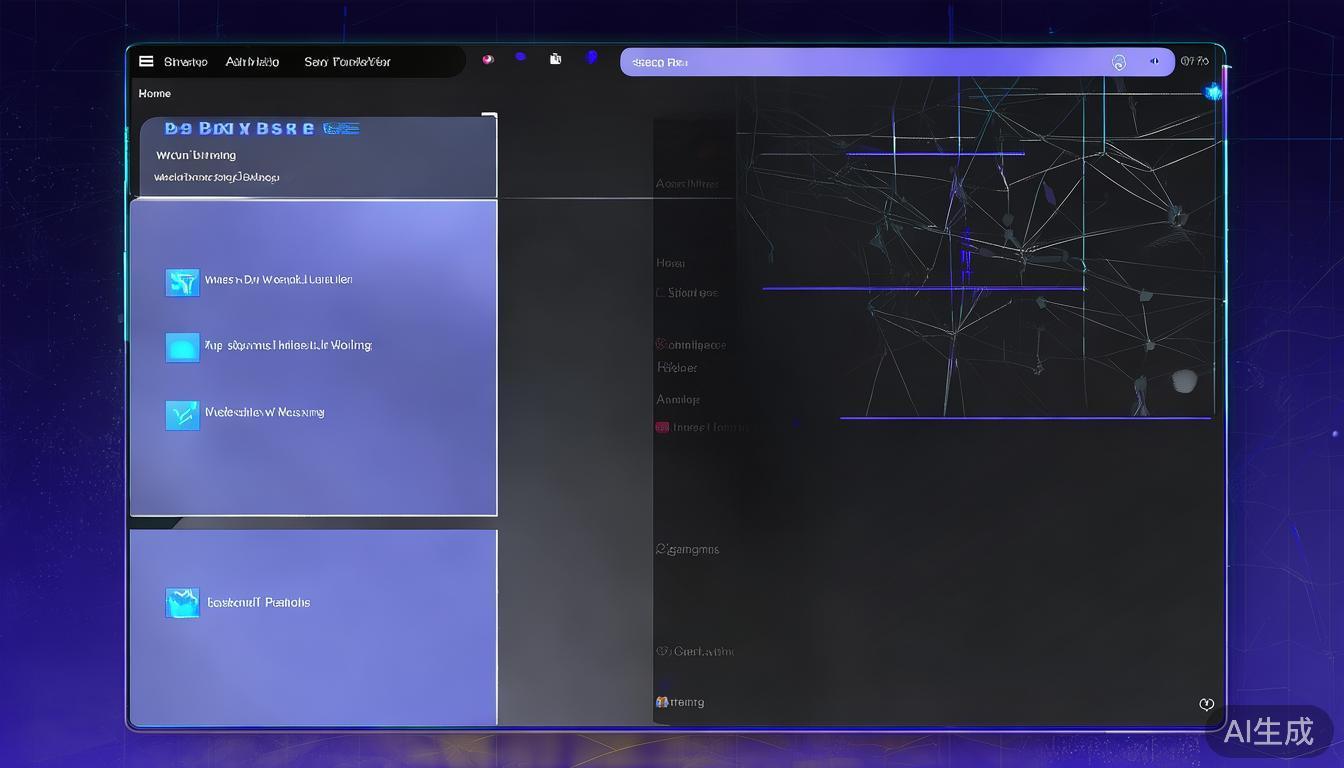Click the swirl icon inside the purple search bar
1344x768 pixels.
[x=1118, y=62]
